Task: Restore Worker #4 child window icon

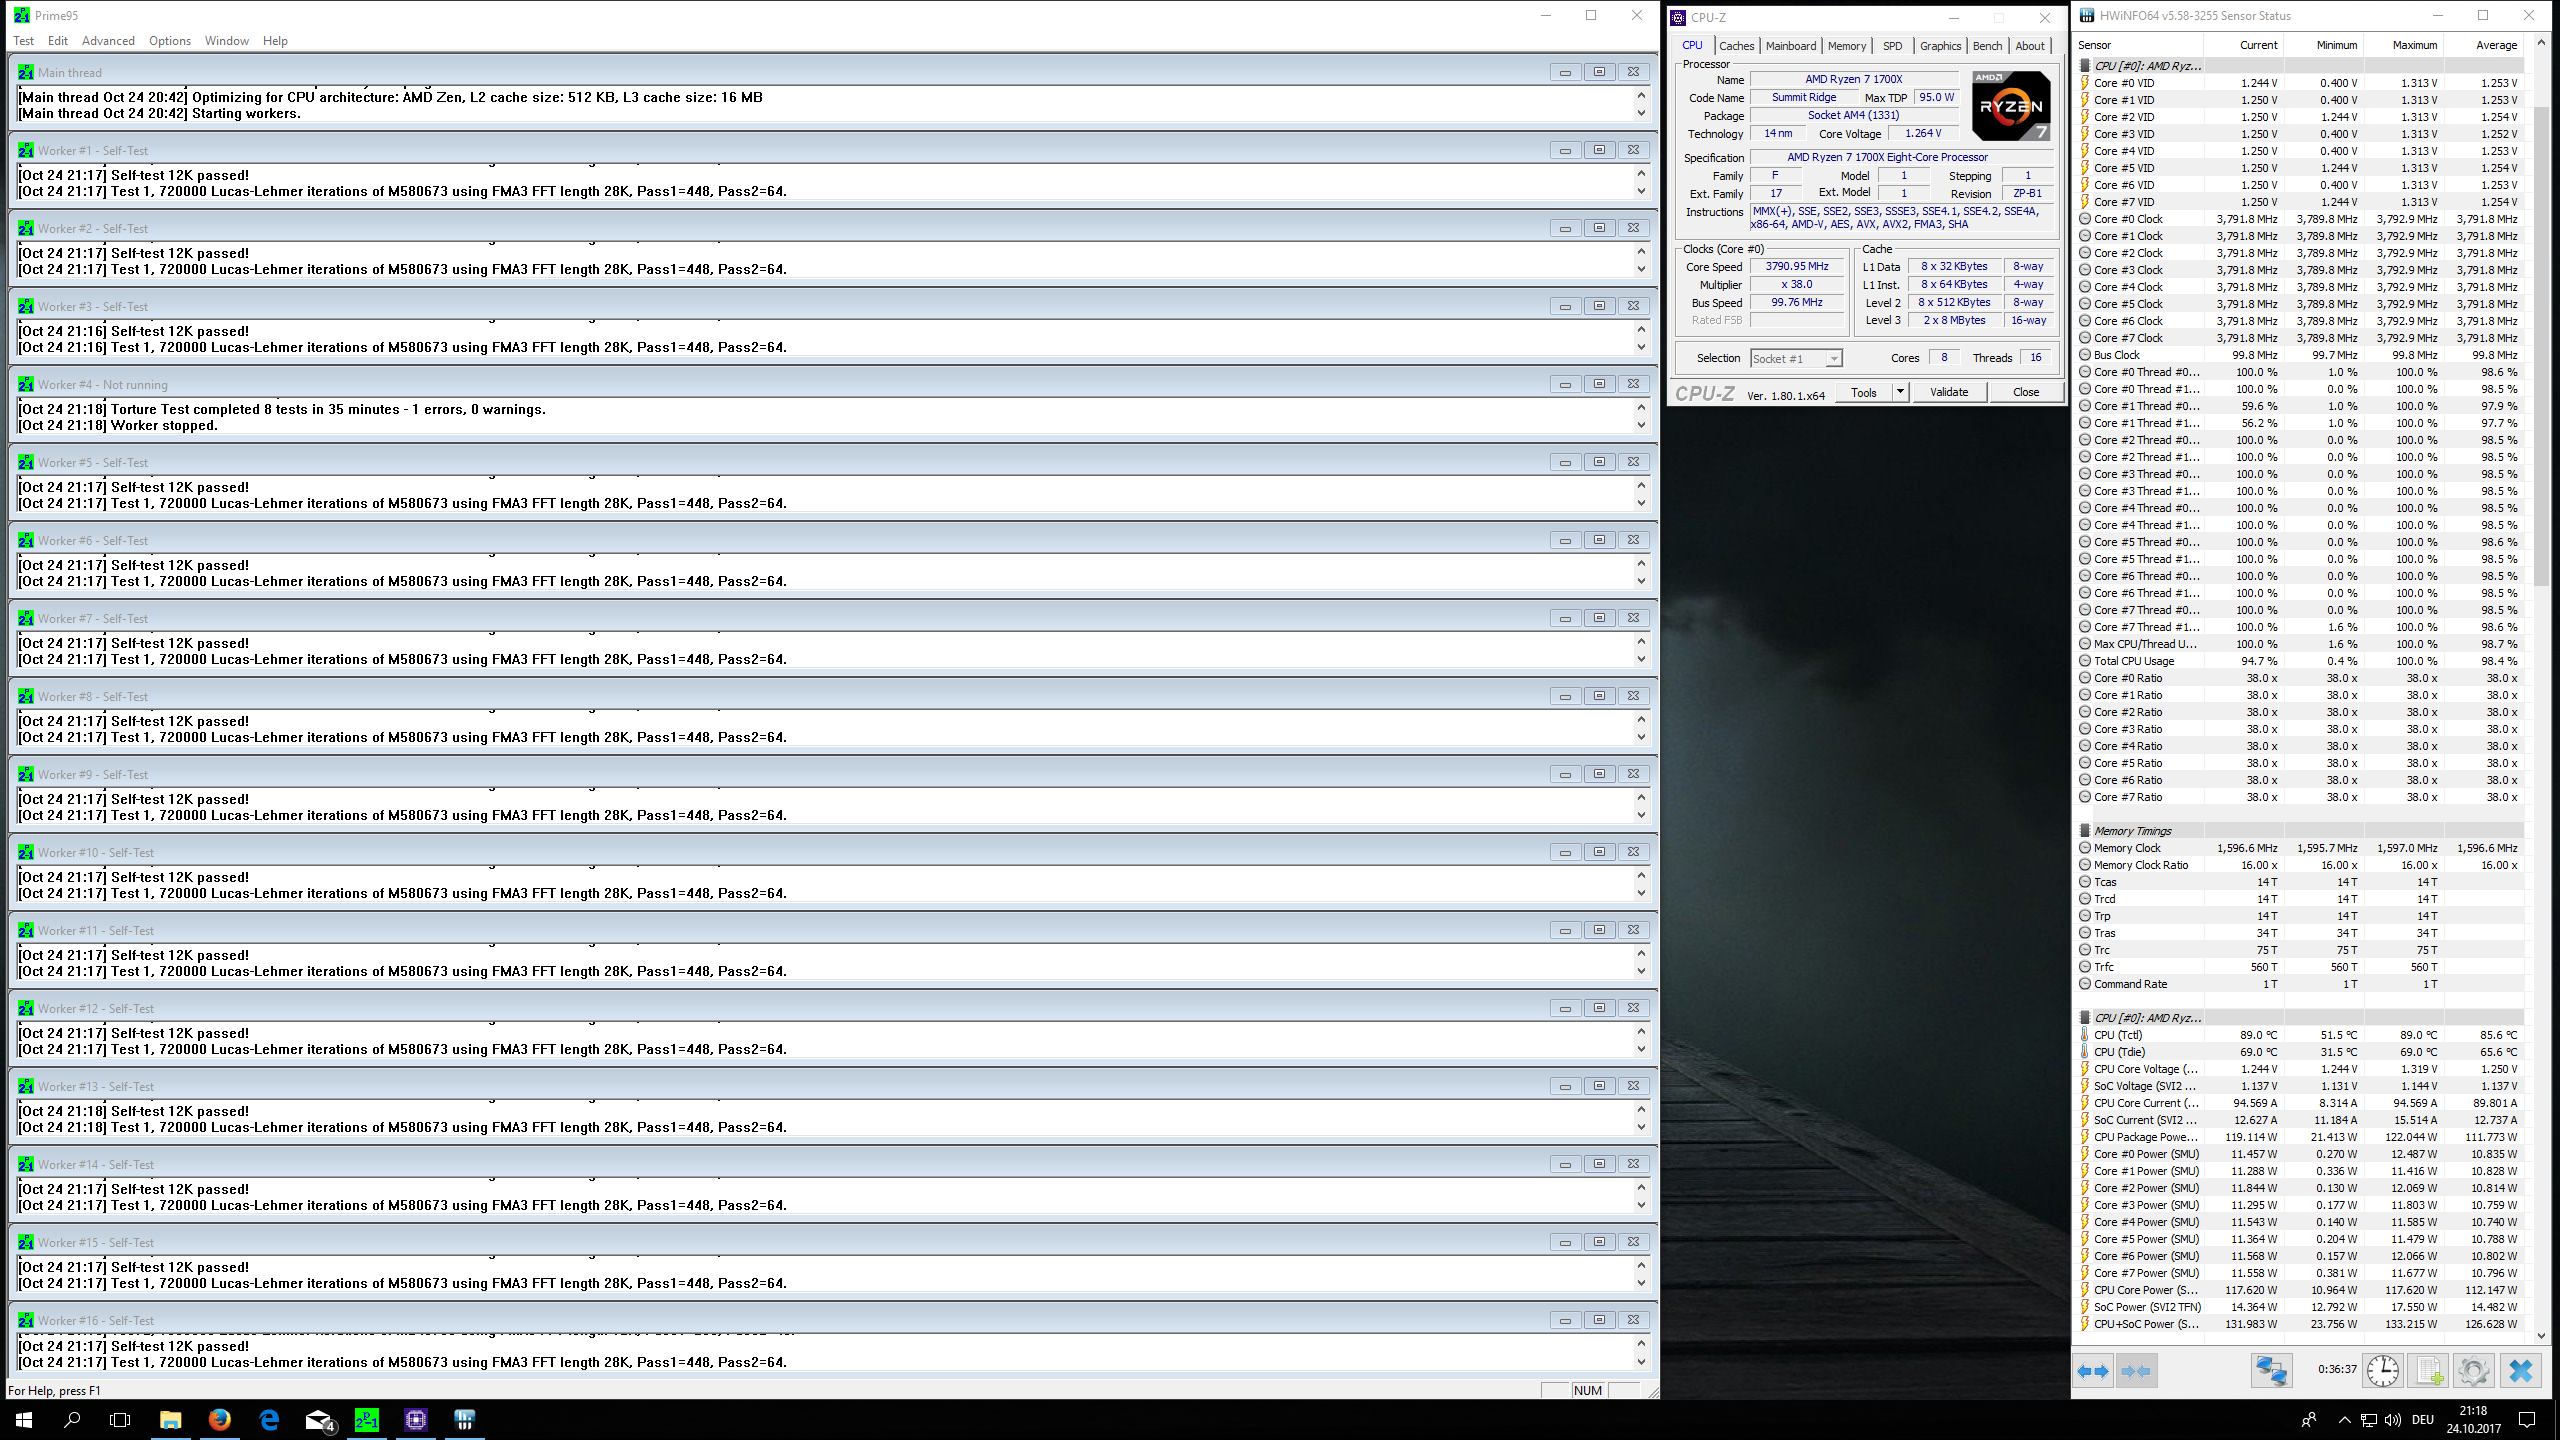Action: pyautogui.click(x=1599, y=384)
